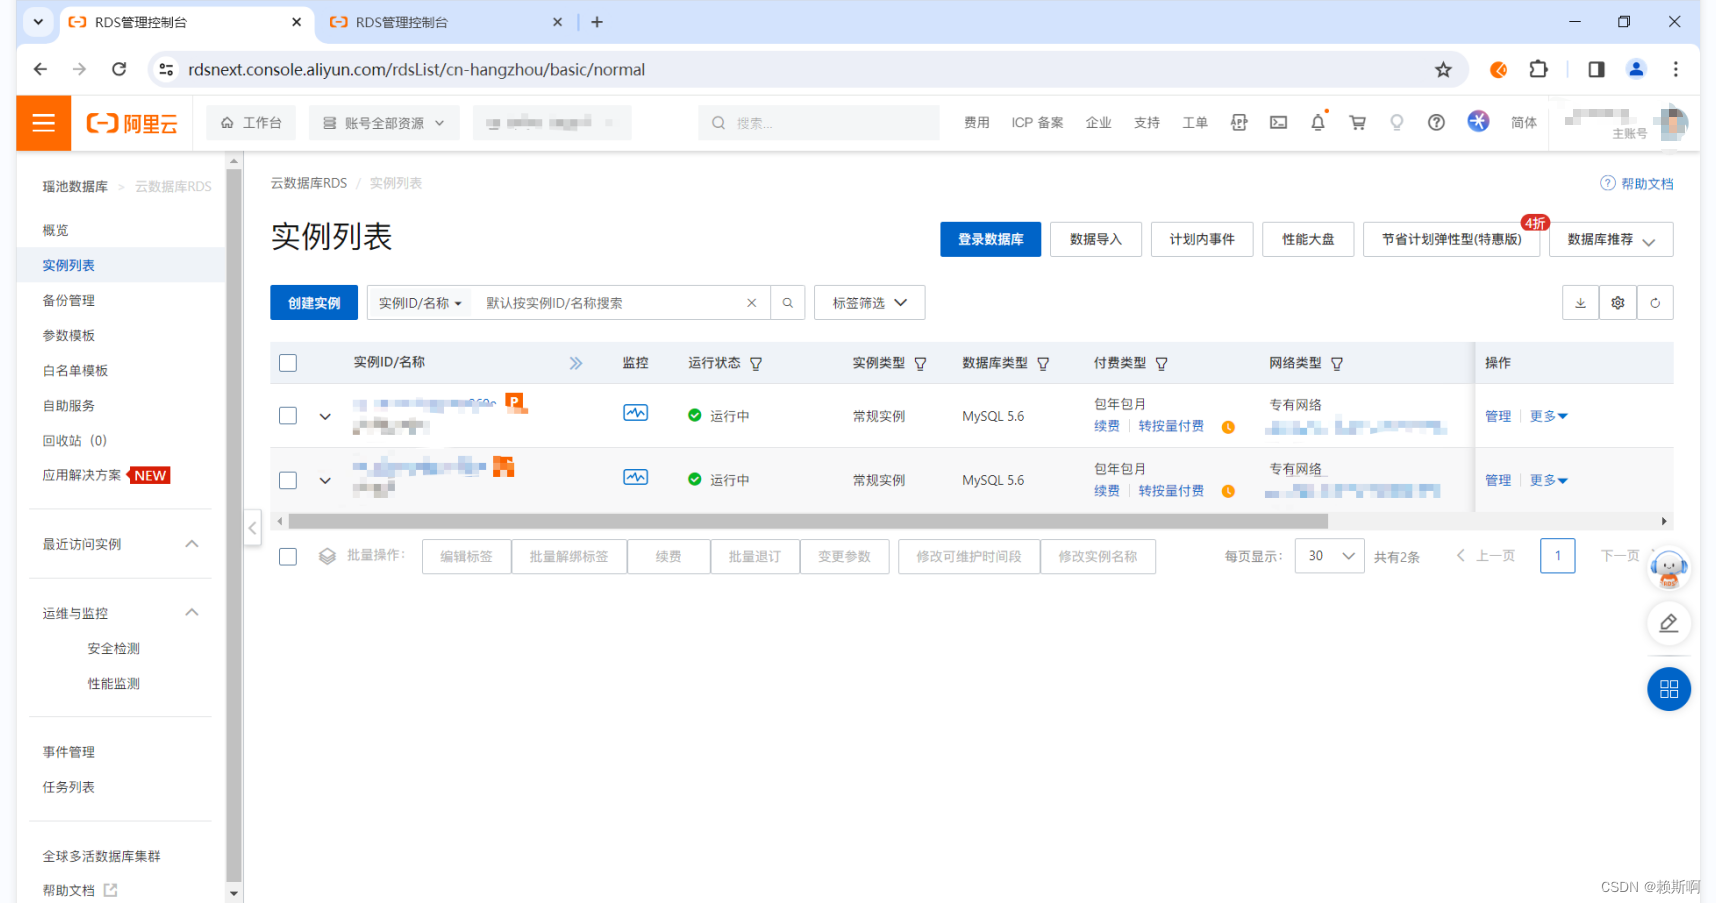Click the top header 搜索 field
This screenshot has width=1716, height=903.
click(x=820, y=123)
